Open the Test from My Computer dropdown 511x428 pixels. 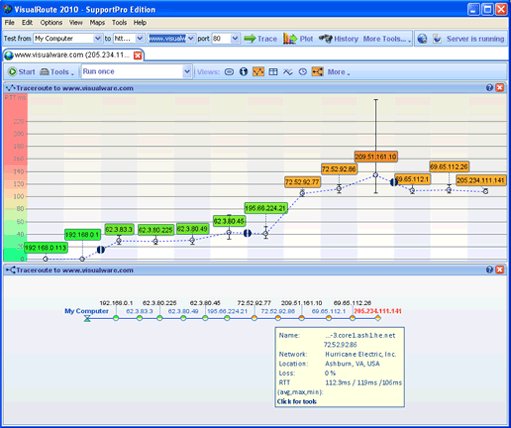[97, 39]
